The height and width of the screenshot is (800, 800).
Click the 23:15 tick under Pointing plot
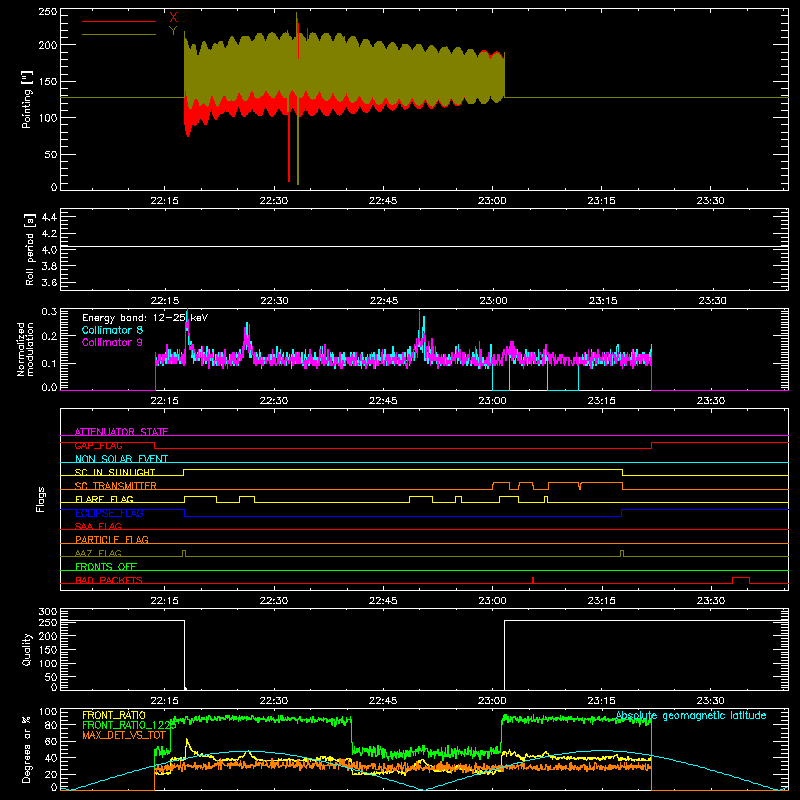point(601,201)
